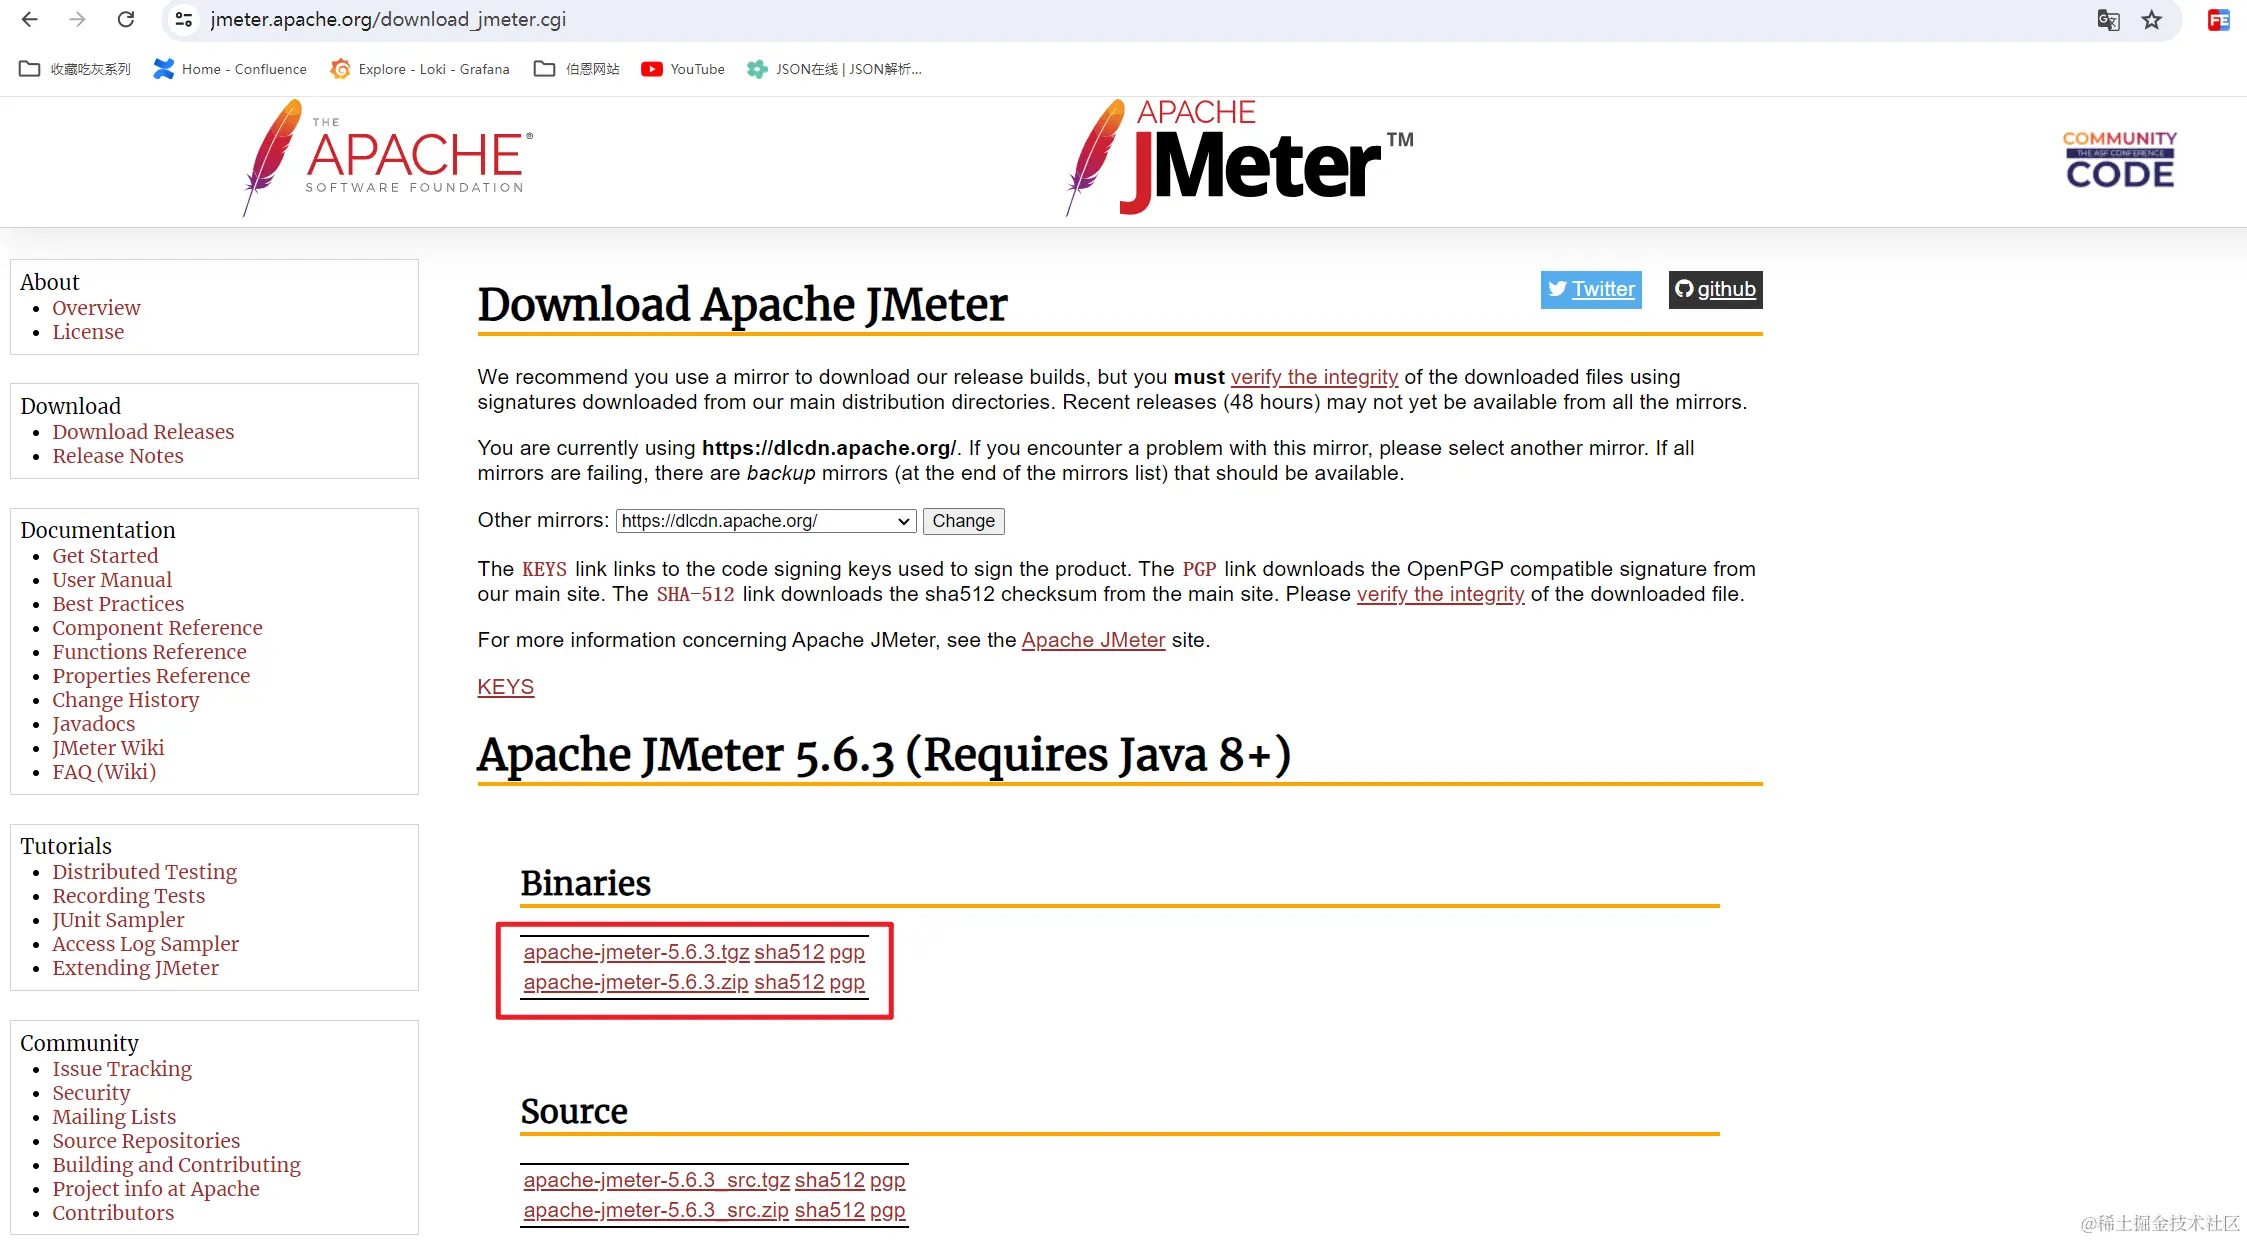
Task: Open Contributors link
Action: click(113, 1213)
